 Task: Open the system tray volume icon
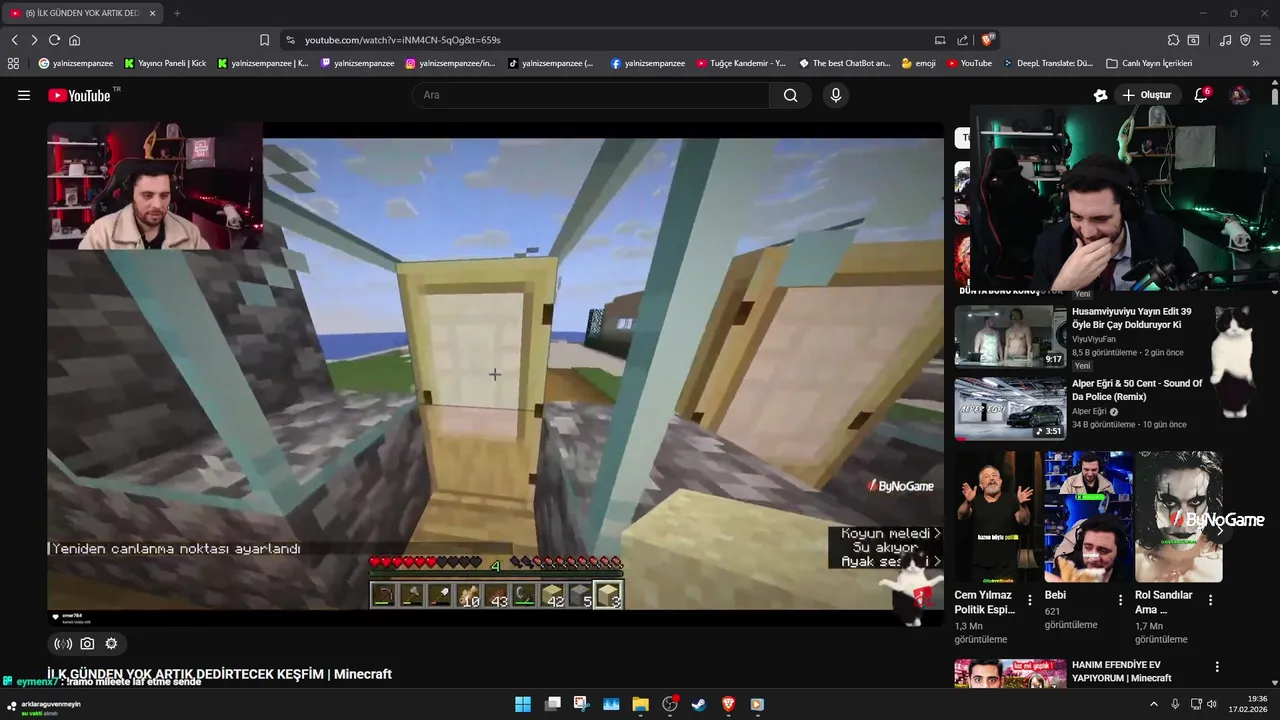[1211, 704]
